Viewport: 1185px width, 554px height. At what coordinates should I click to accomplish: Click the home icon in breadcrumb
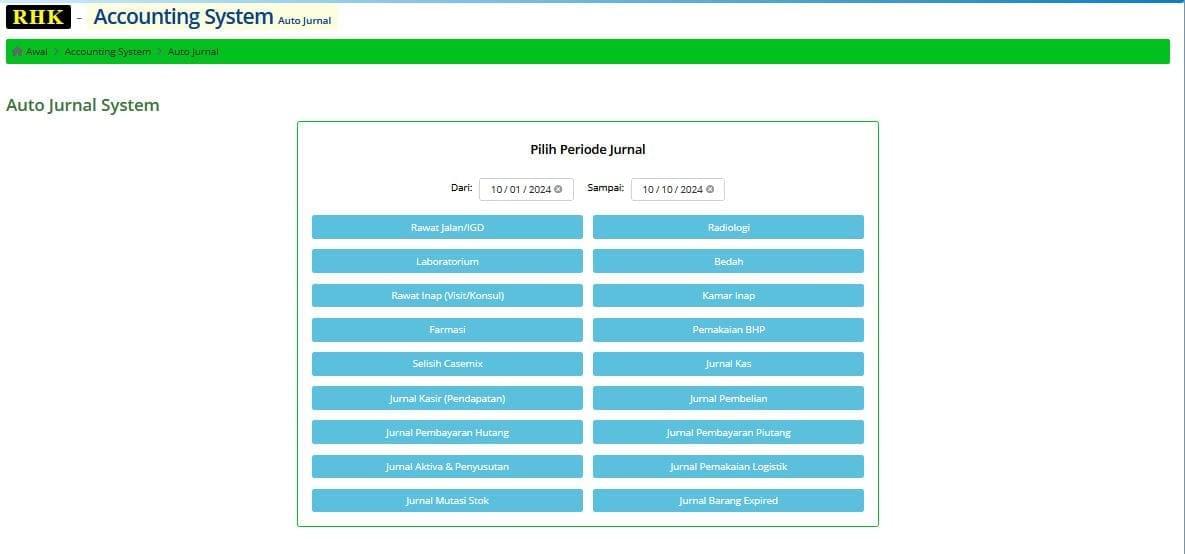(x=17, y=52)
